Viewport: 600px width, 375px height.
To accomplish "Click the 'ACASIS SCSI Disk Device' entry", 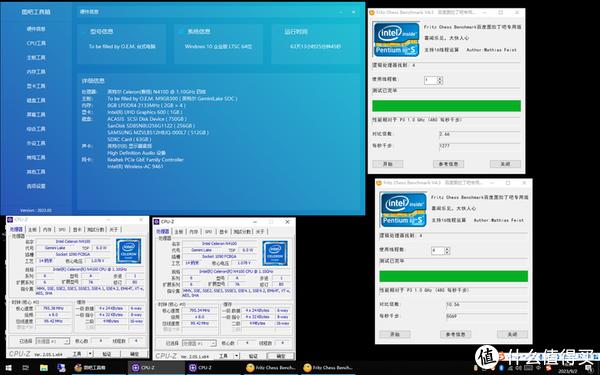I will [147, 119].
